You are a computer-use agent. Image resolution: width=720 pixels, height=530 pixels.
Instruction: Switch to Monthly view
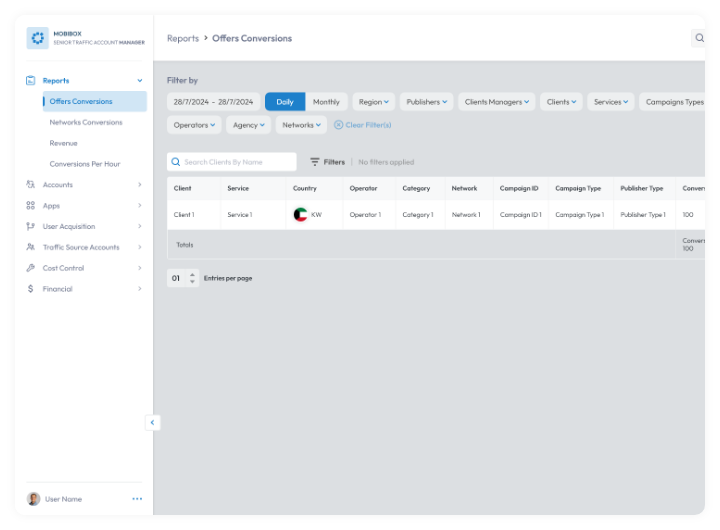[326, 102]
